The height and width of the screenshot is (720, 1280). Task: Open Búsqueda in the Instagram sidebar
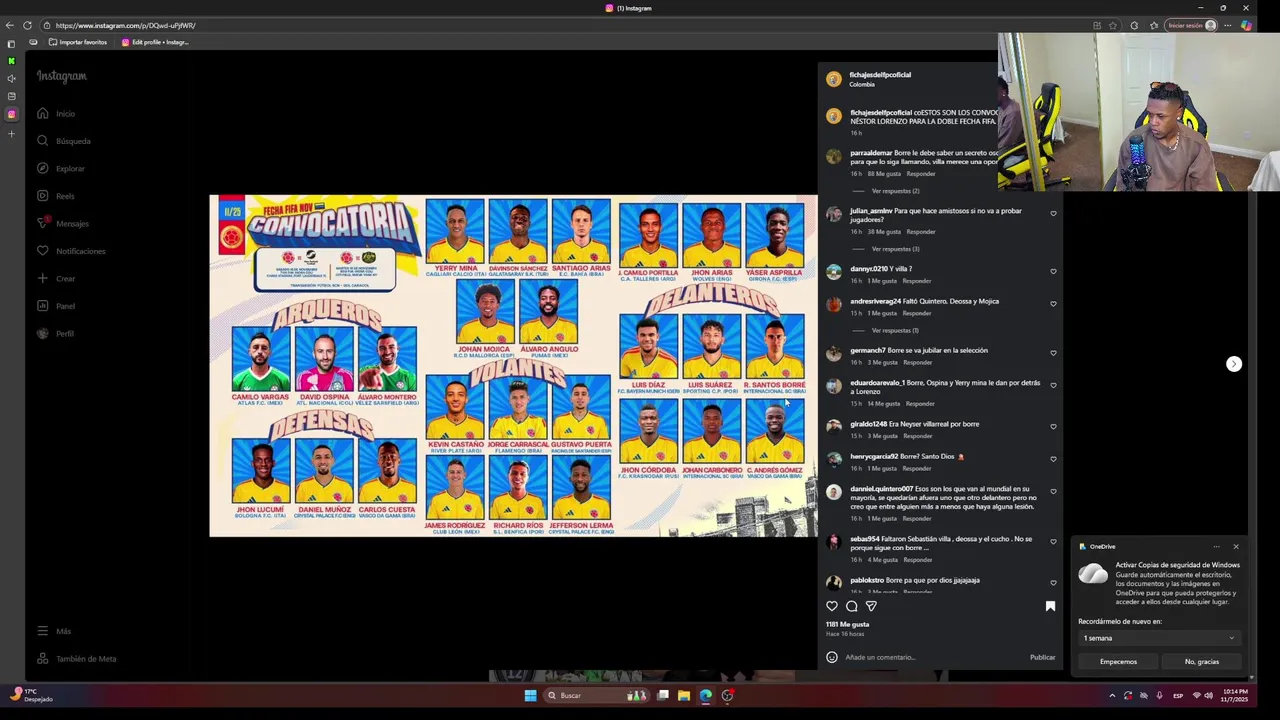pyautogui.click(x=62, y=141)
